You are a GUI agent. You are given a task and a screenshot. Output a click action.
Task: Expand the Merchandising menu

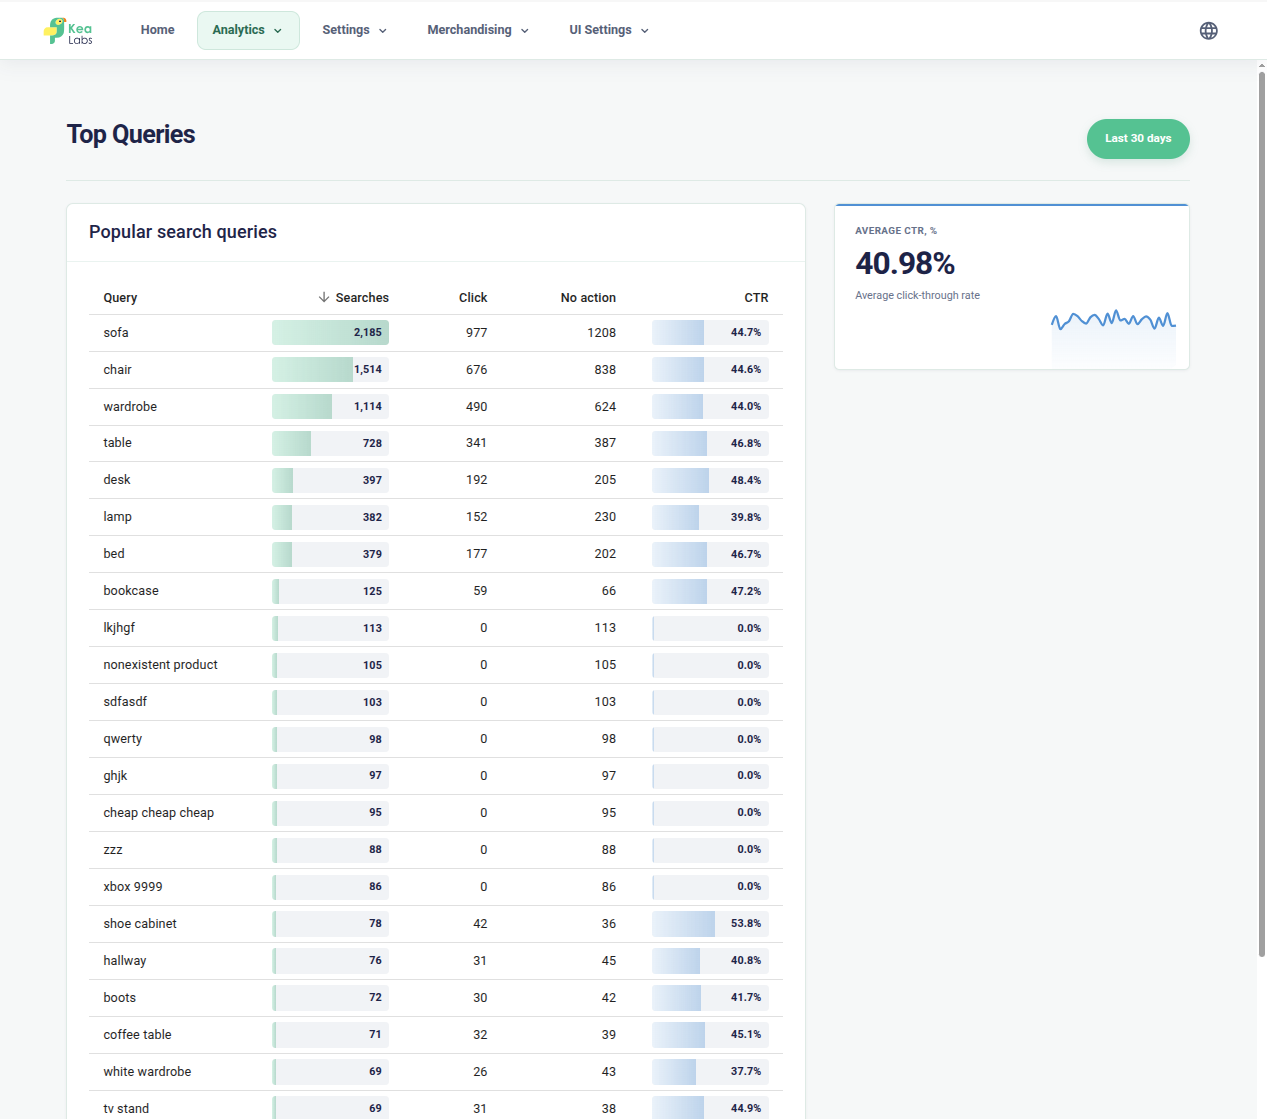478,30
